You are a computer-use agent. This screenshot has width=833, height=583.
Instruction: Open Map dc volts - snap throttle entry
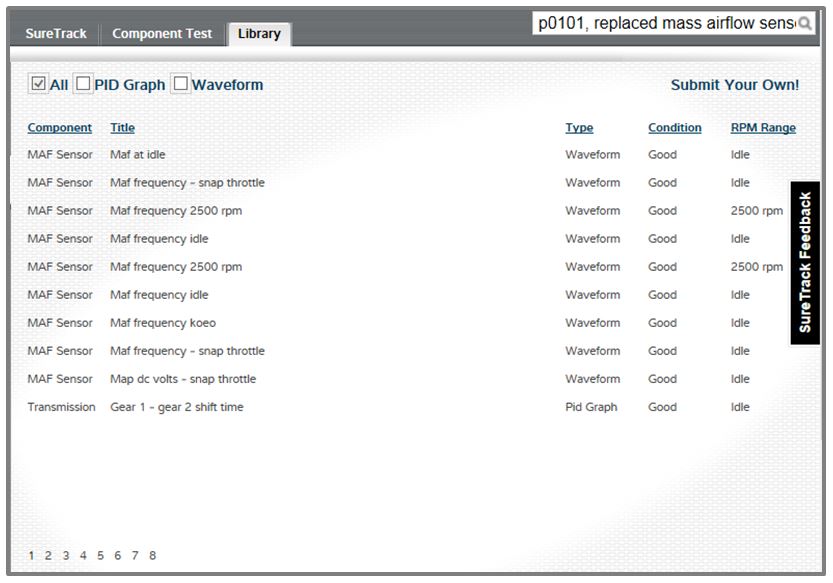tap(182, 379)
